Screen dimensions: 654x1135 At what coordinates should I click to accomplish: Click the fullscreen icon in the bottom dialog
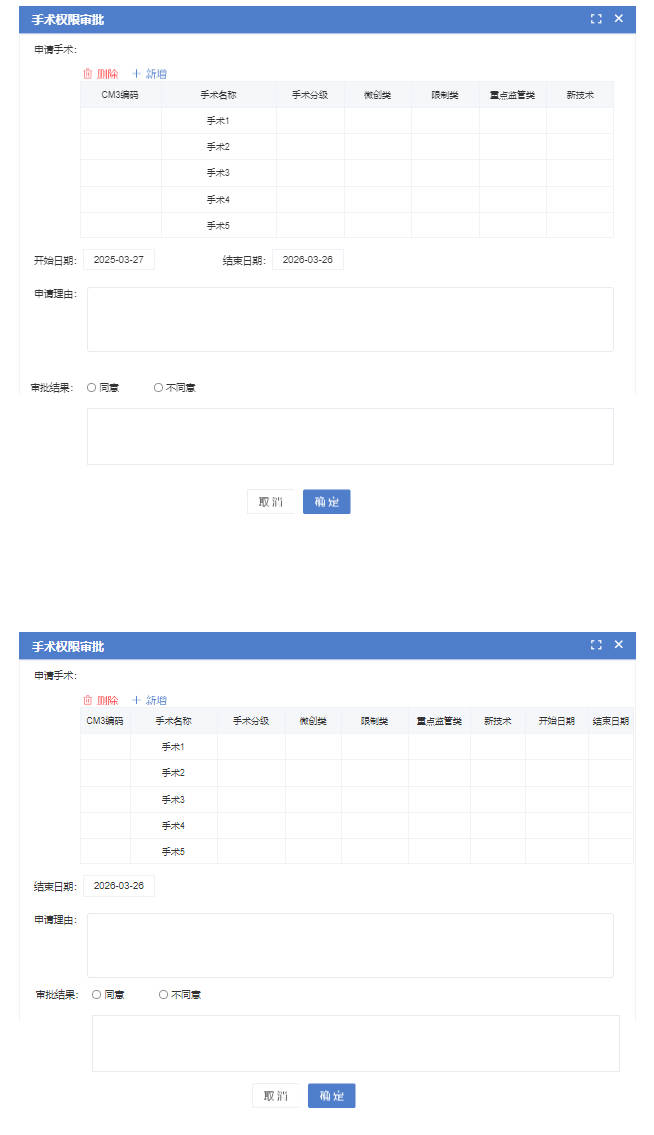[595, 644]
